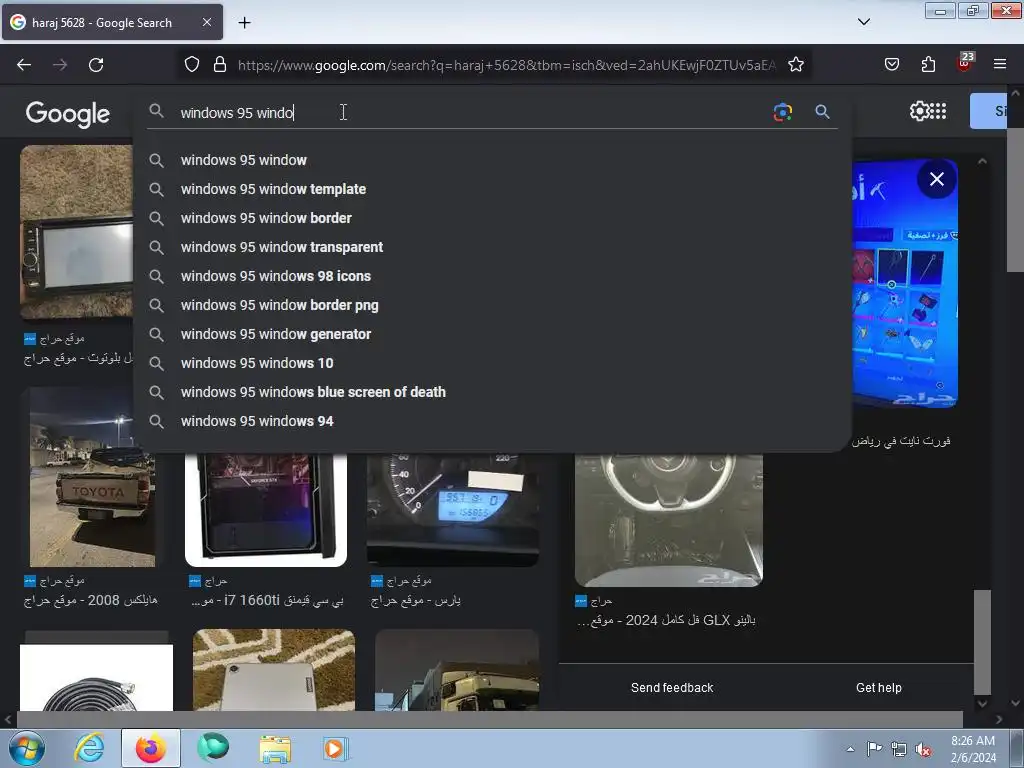Open the extension with badge 23
This screenshot has width=1024, height=768.
pos(965,62)
